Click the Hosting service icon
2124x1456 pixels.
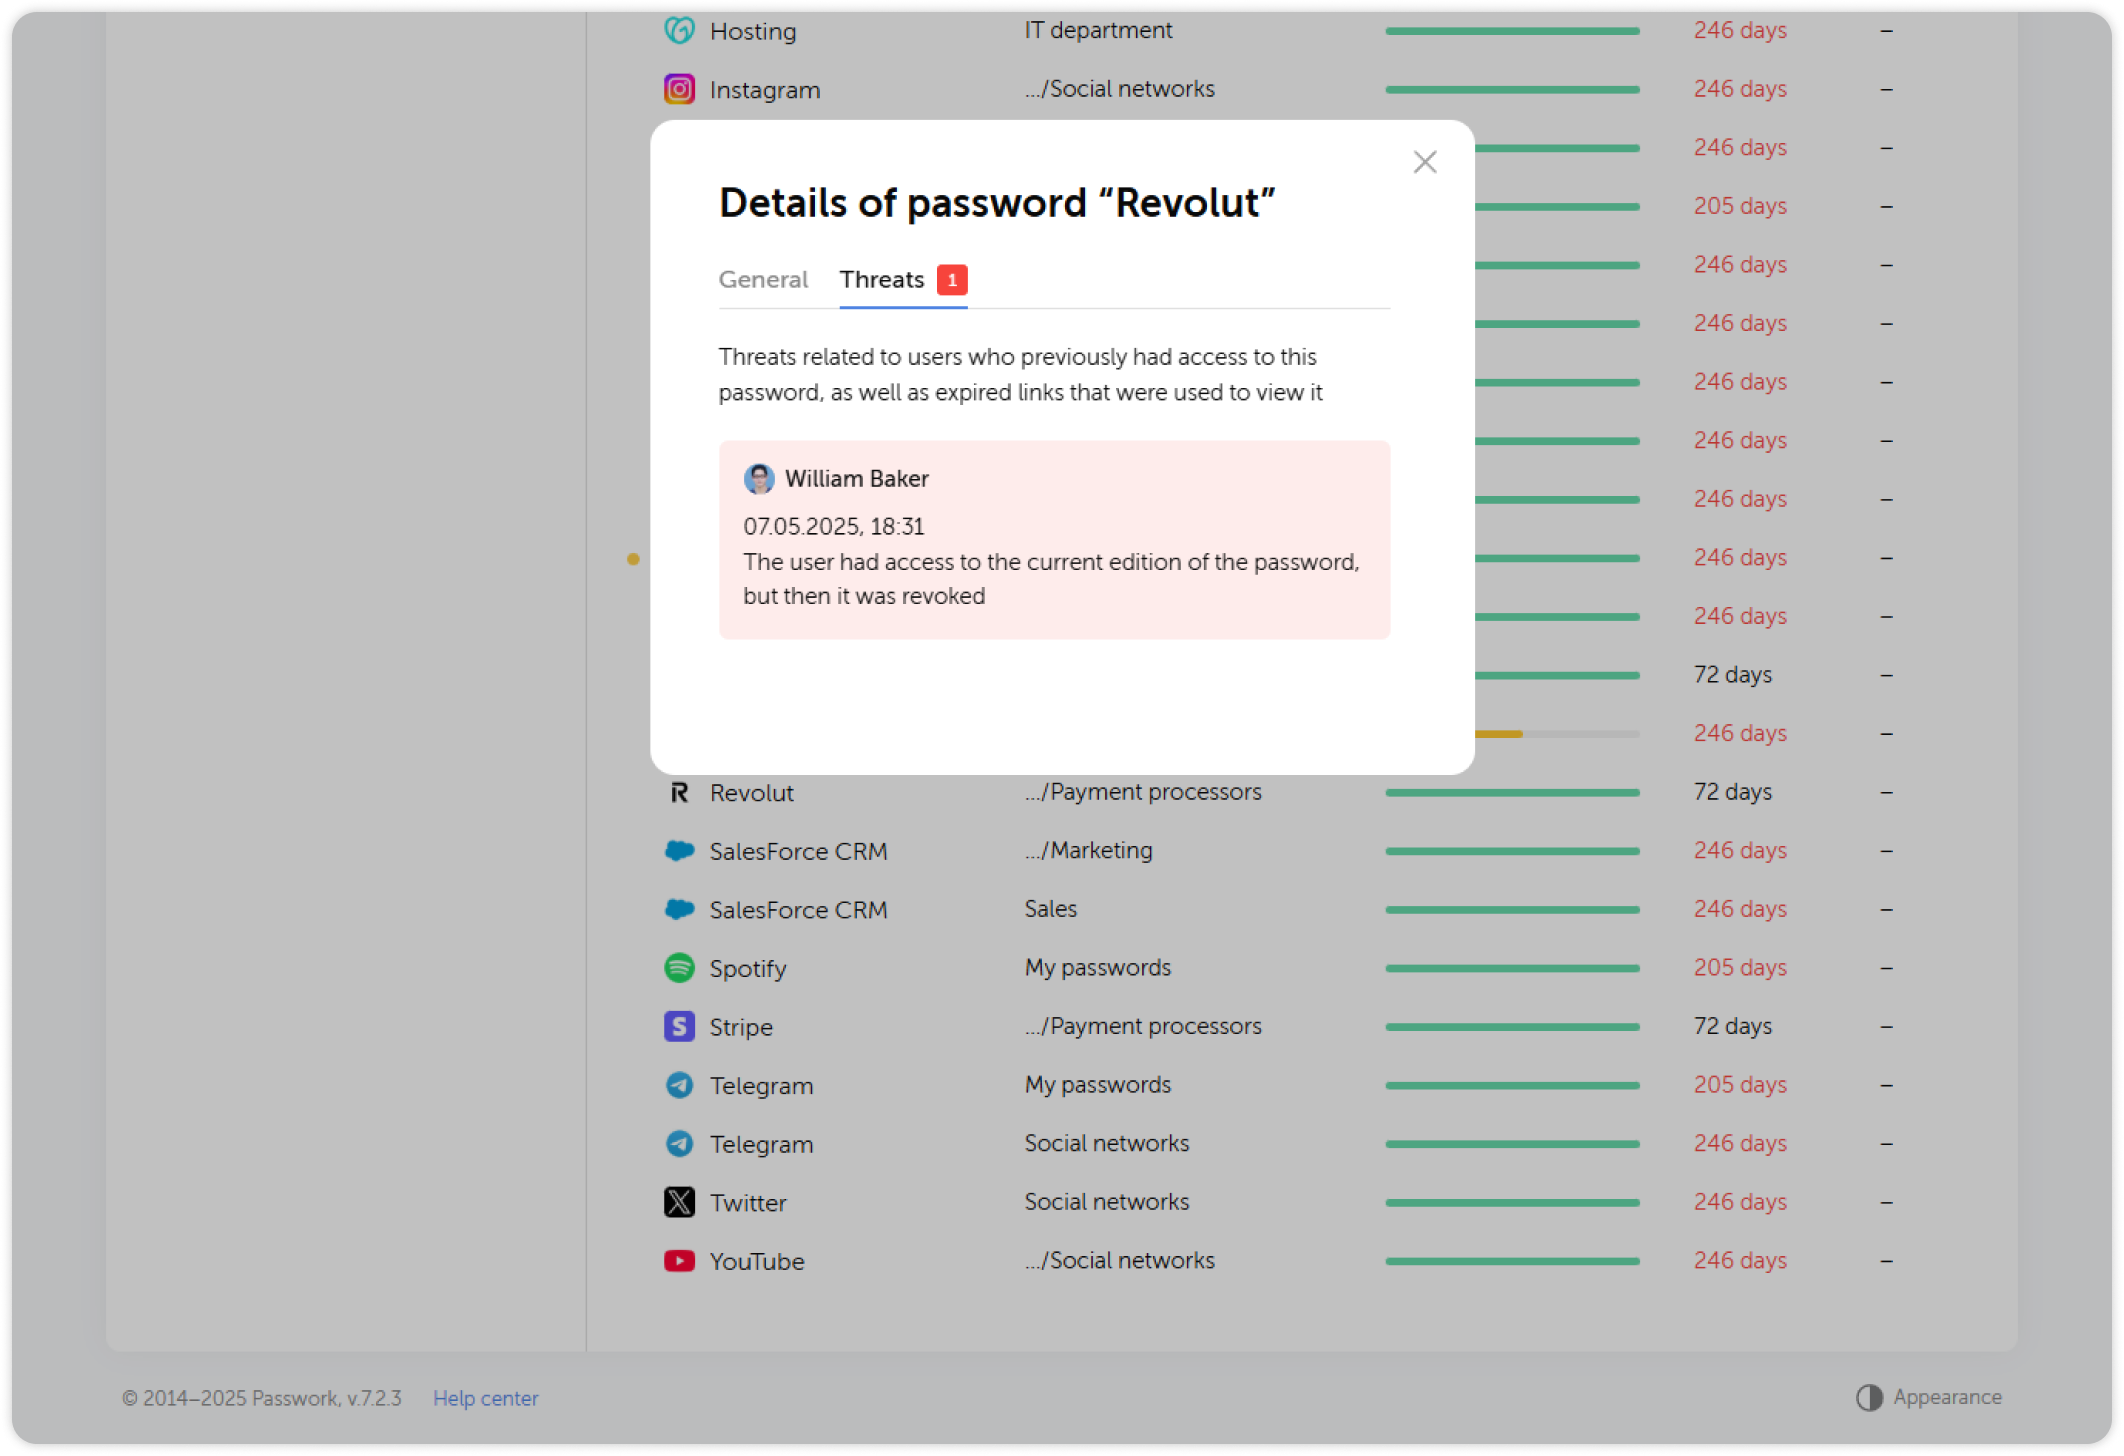tap(679, 30)
